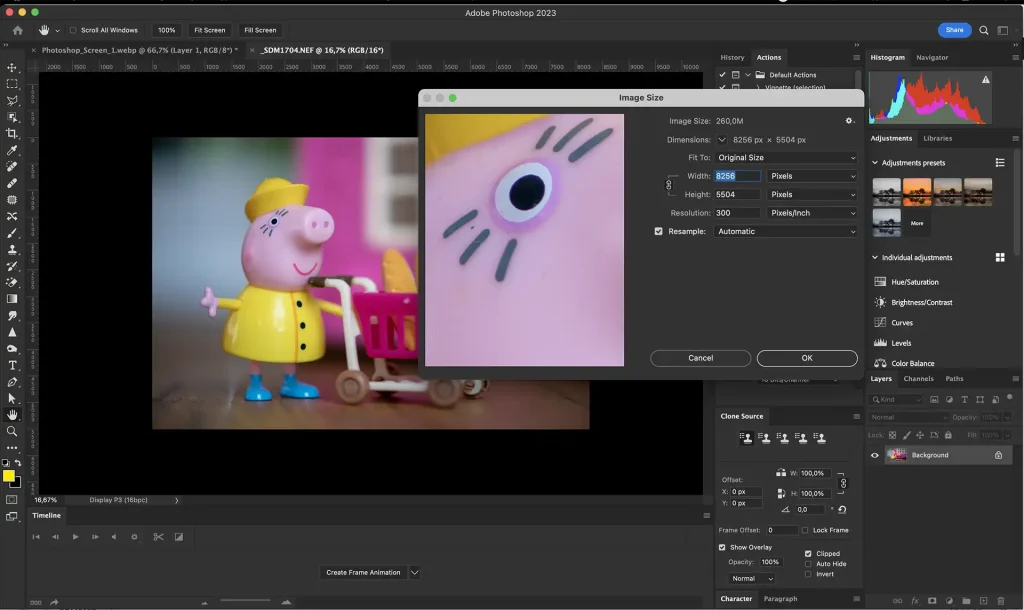Uncheck the Resample checkbox

pyautogui.click(x=658, y=231)
